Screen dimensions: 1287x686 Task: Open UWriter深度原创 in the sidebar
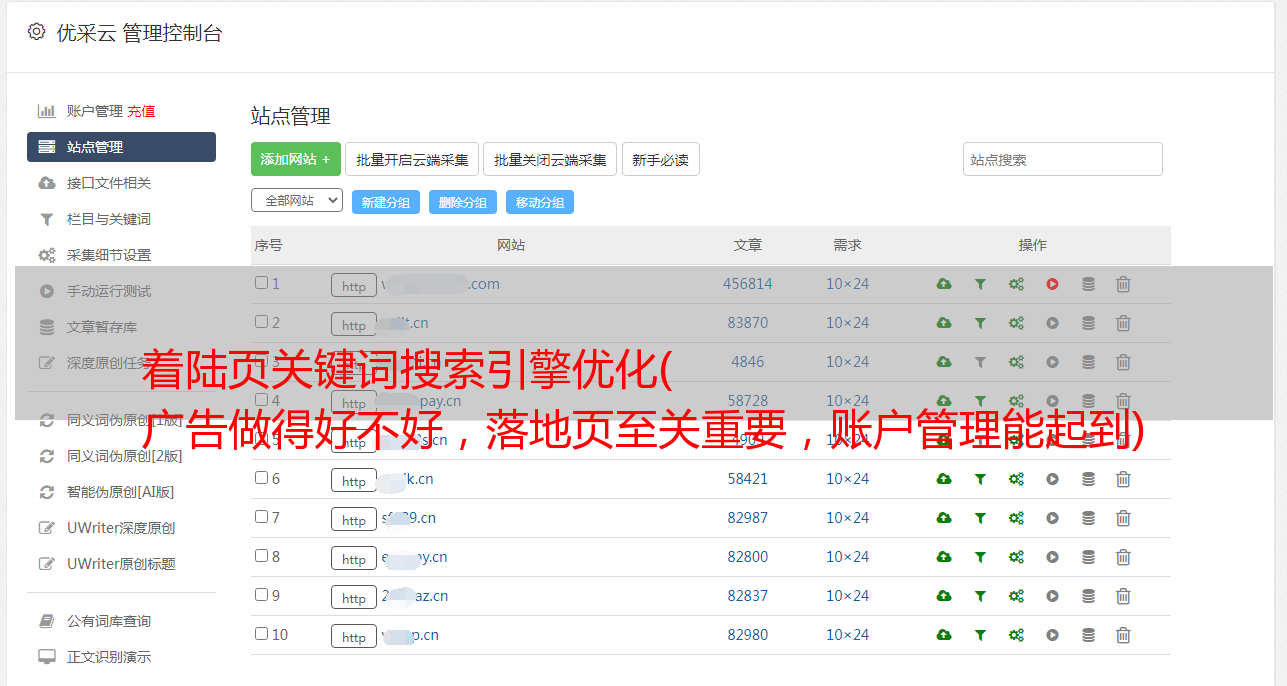(x=121, y=528)
